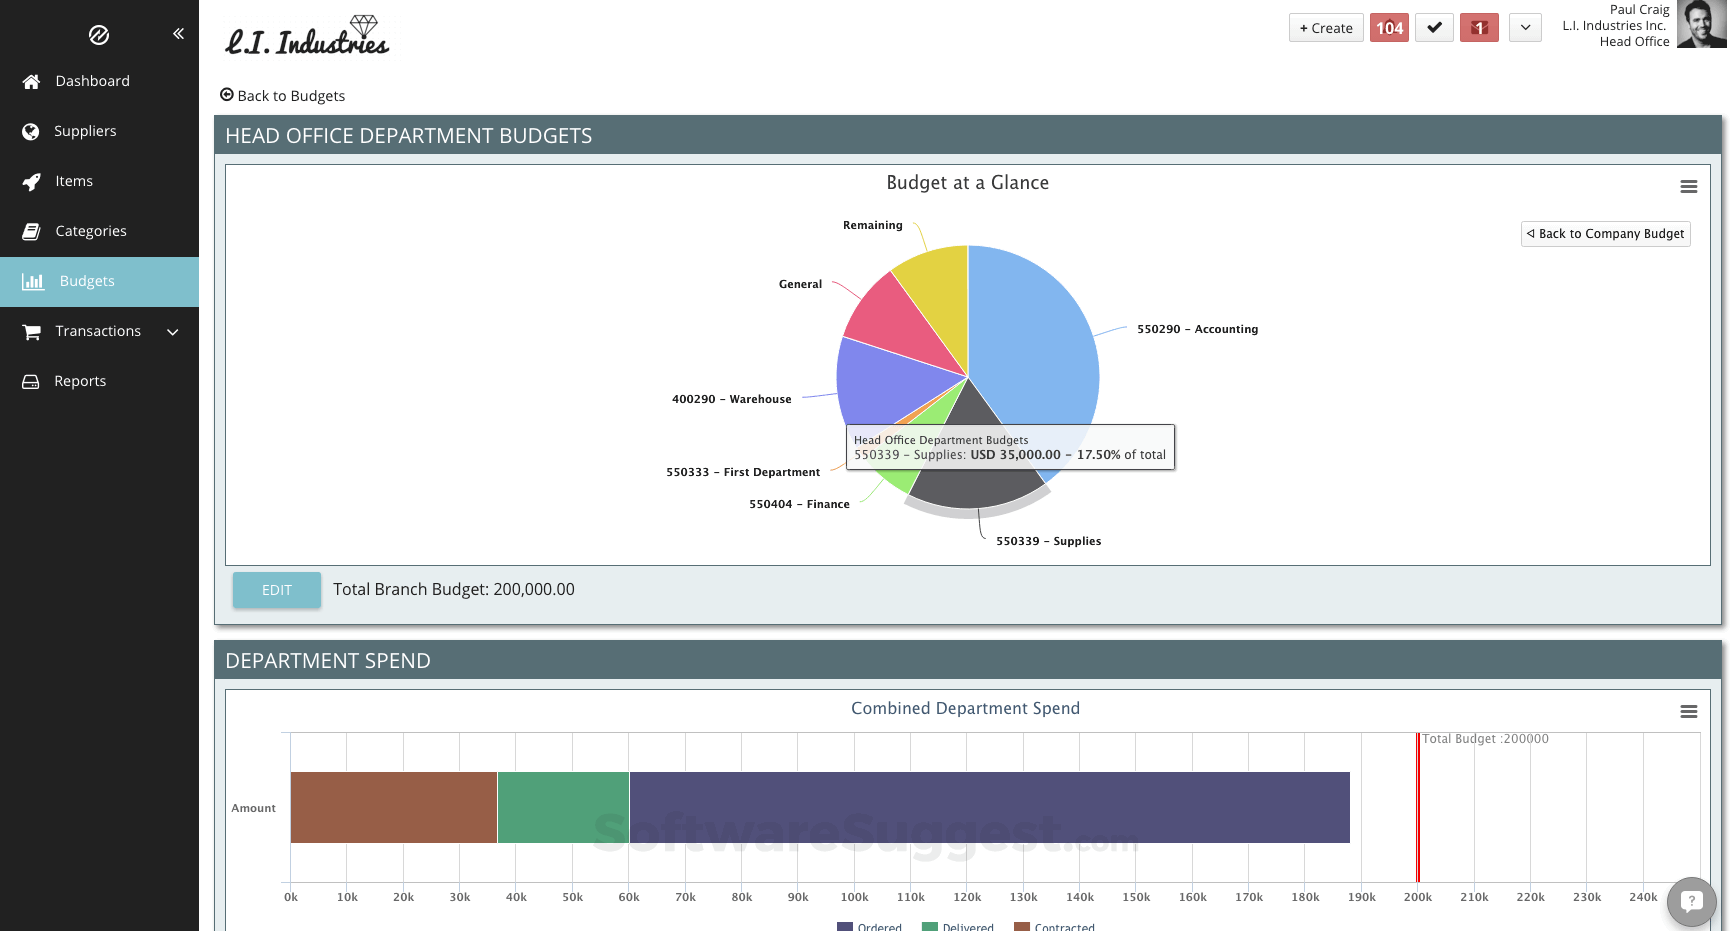Open the Budget at a Glance chart menu
The width and height of the screenshot is (1731, 931).
point(1689,187)
